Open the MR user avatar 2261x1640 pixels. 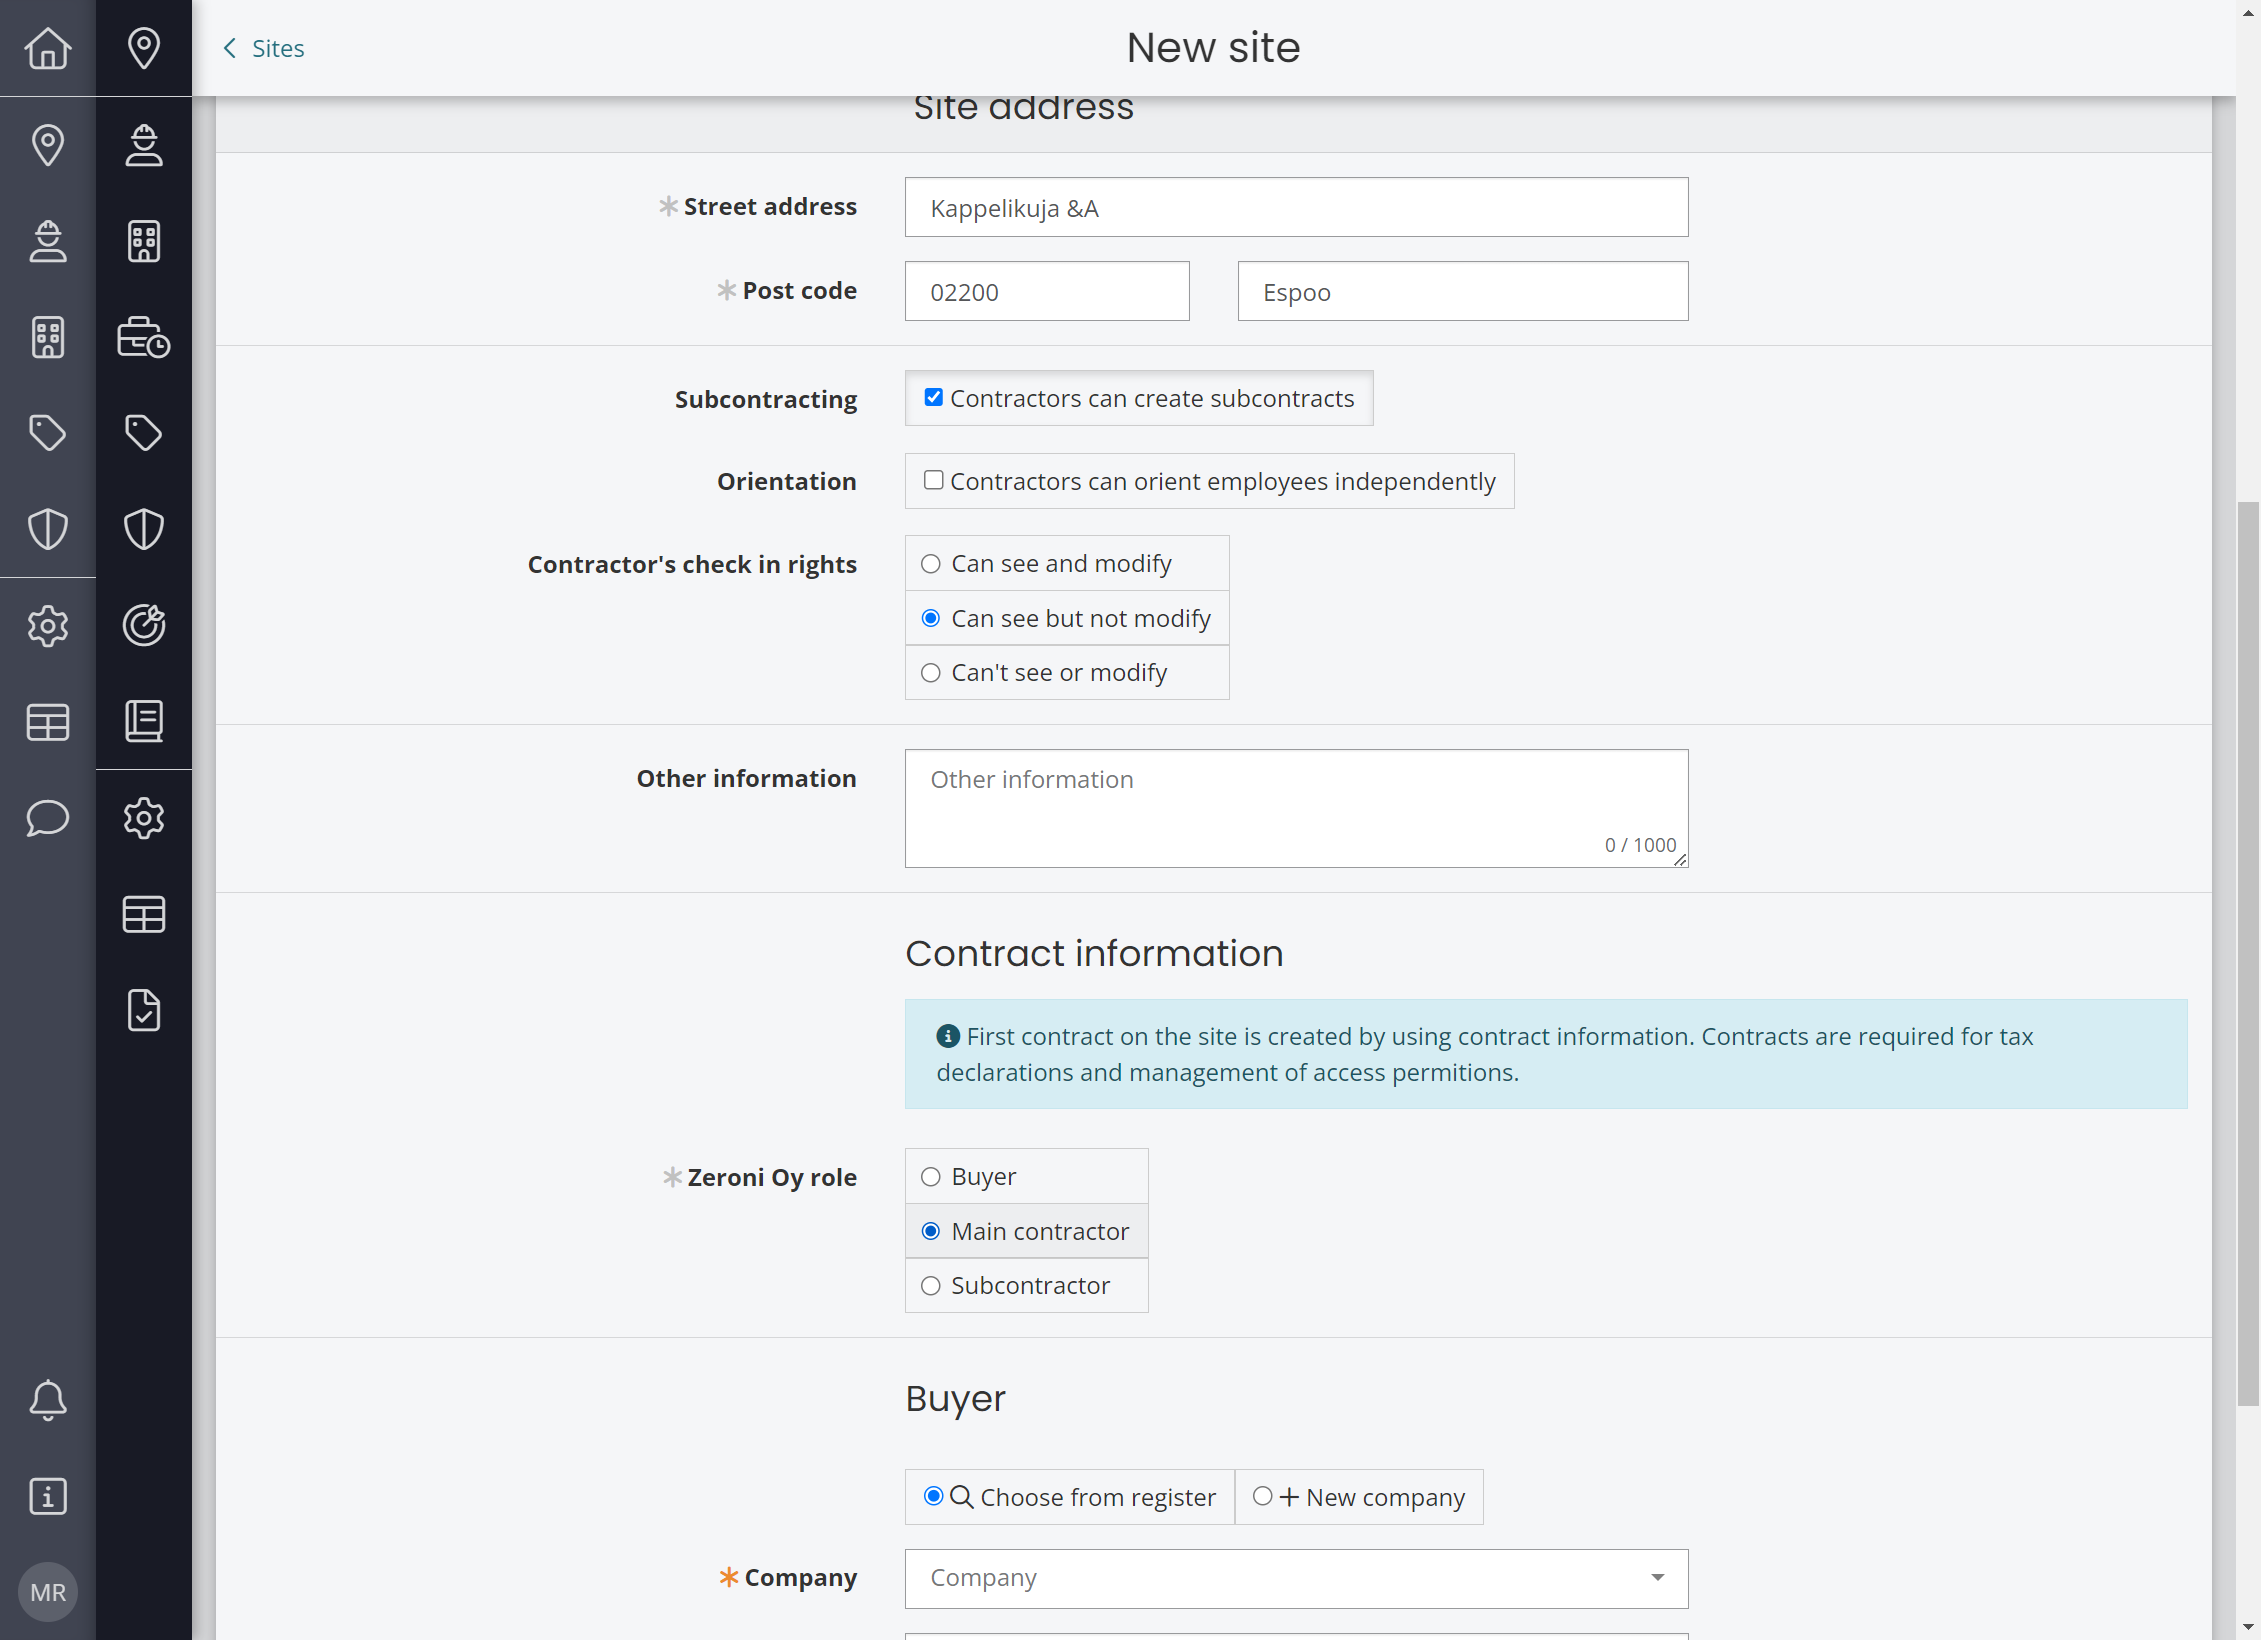(48, 1592)
